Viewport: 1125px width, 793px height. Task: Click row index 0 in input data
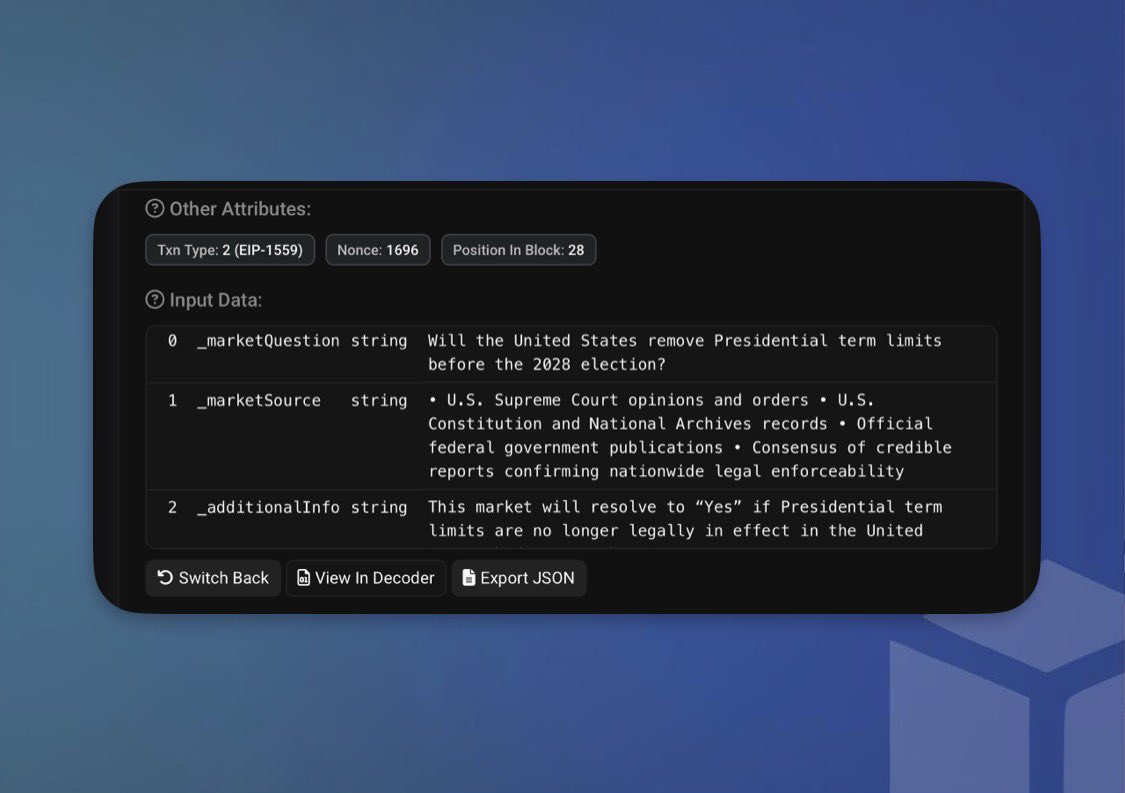172,341
